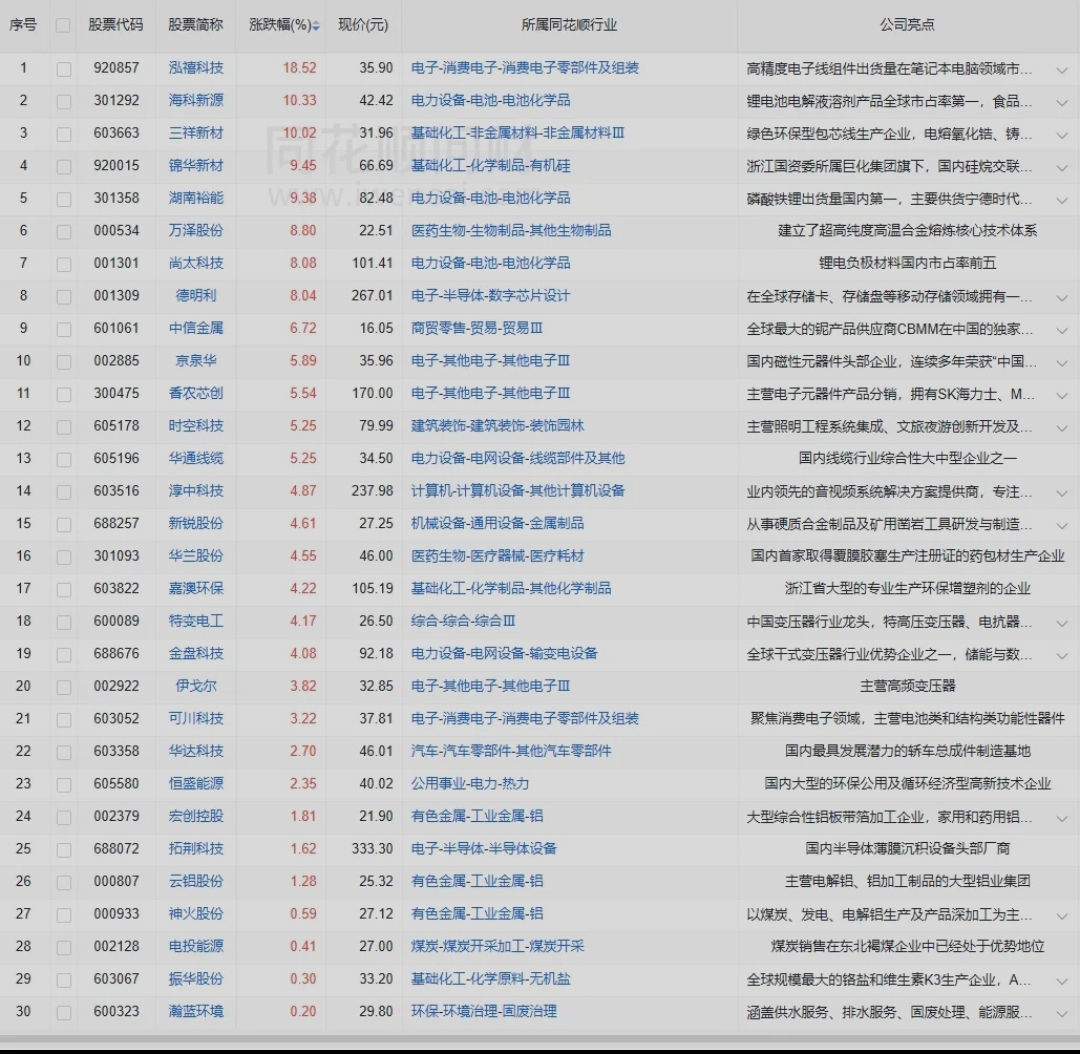Screen dimensions: 1080x1054
Task: Toggle the select-all checkbox in the table header
Action: pos(64,26)
